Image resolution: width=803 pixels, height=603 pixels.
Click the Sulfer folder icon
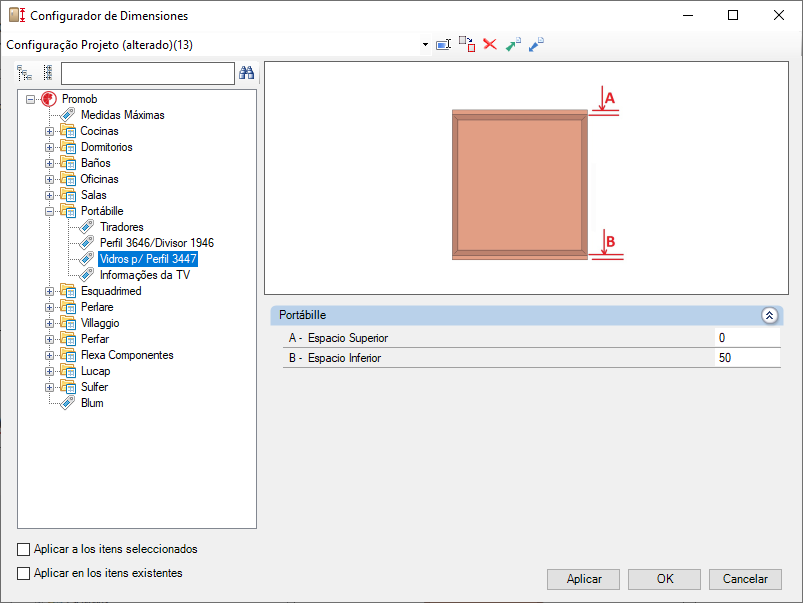coord(68,387)
